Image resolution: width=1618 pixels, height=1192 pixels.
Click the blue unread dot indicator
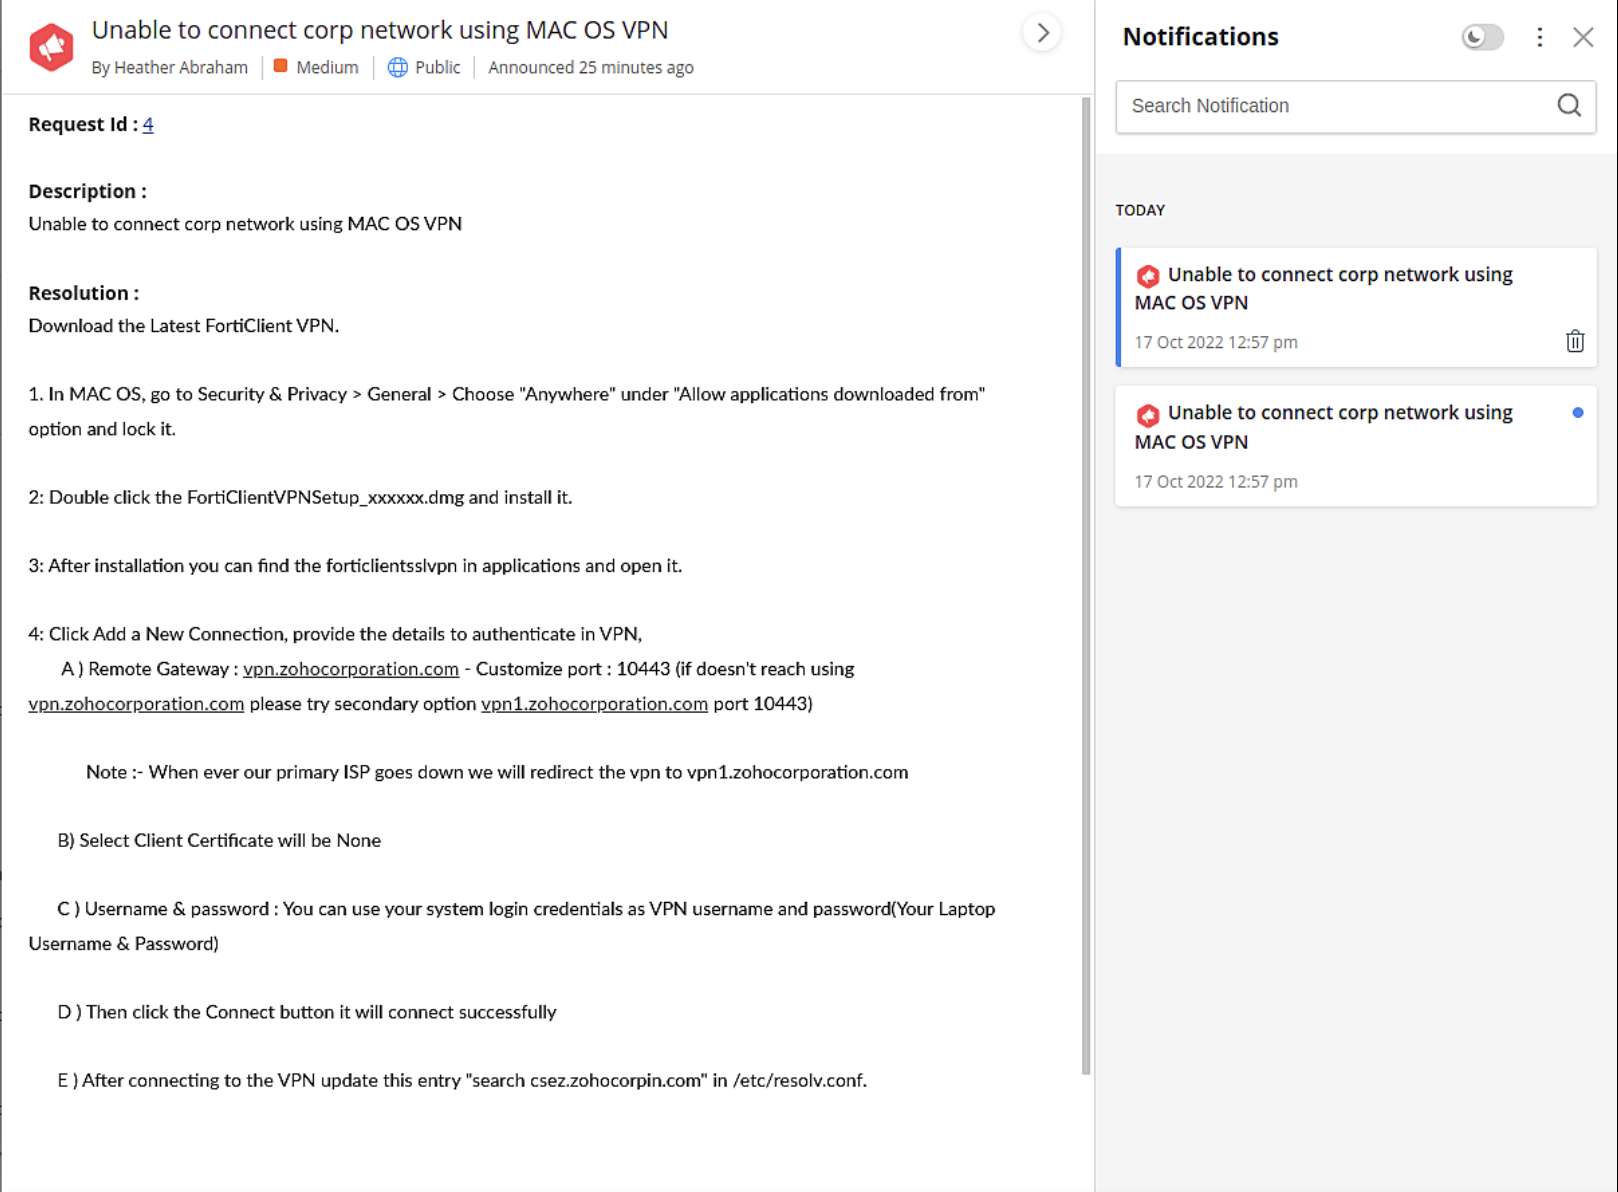1578,413
